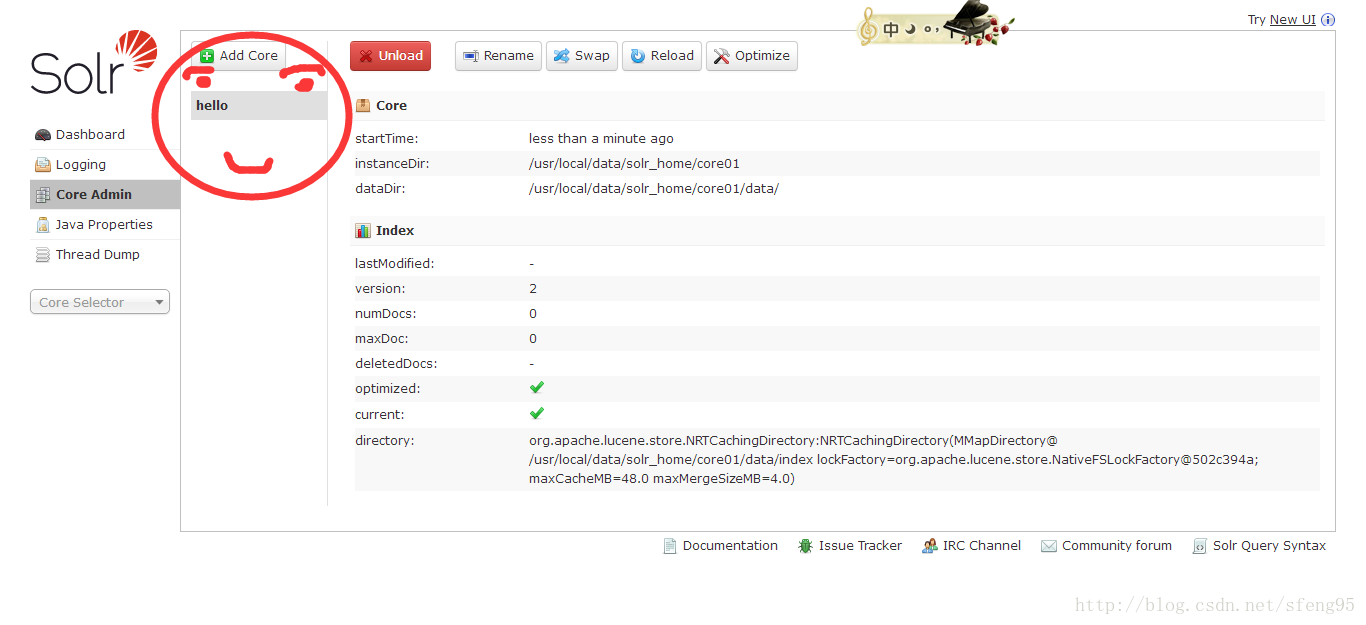Image resolution: width=1366 pixels, height=625 pixels.
Task: Click the Rename button icon
Action: pyautogui.click(x=471, y=56)
